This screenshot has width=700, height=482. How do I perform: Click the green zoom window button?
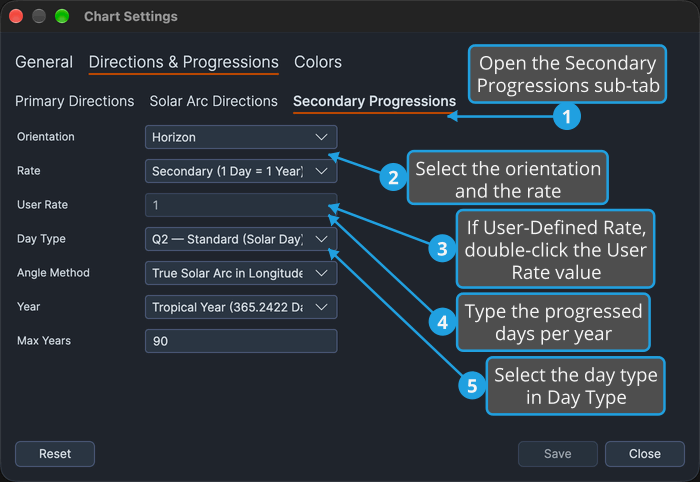point(62,17)
